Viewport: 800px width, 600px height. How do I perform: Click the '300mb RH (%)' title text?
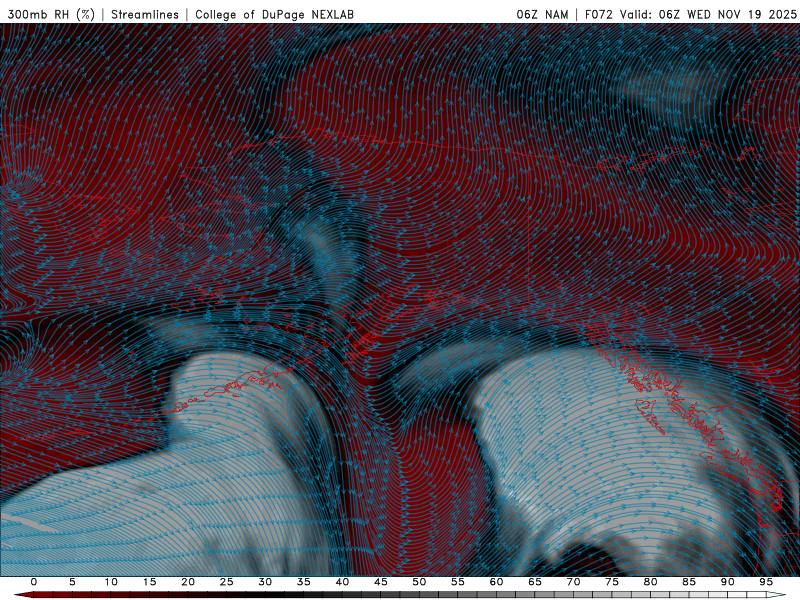pyautogui.click(x=51, y=14)
